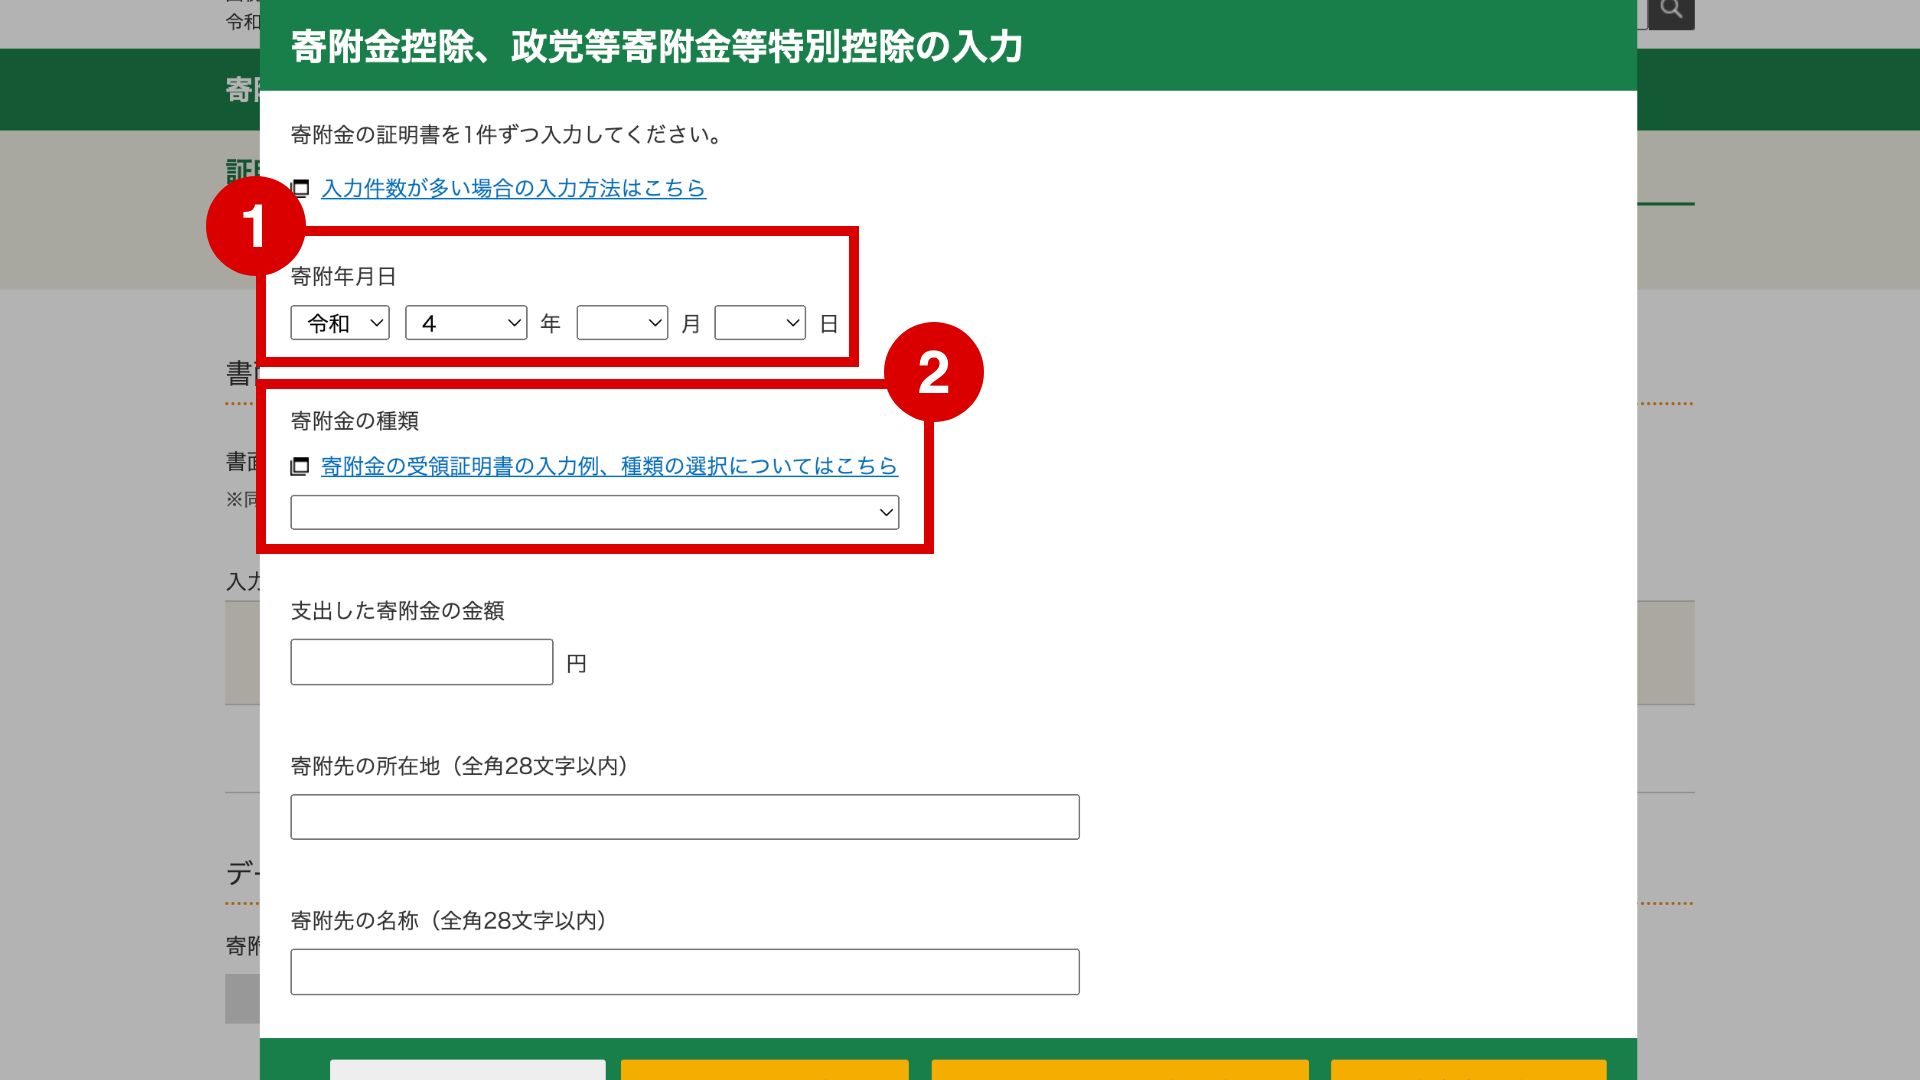Focus the 寄附先の所在地 text field
This screenshot has height=1080, width=1920.
tap(684, 817)
